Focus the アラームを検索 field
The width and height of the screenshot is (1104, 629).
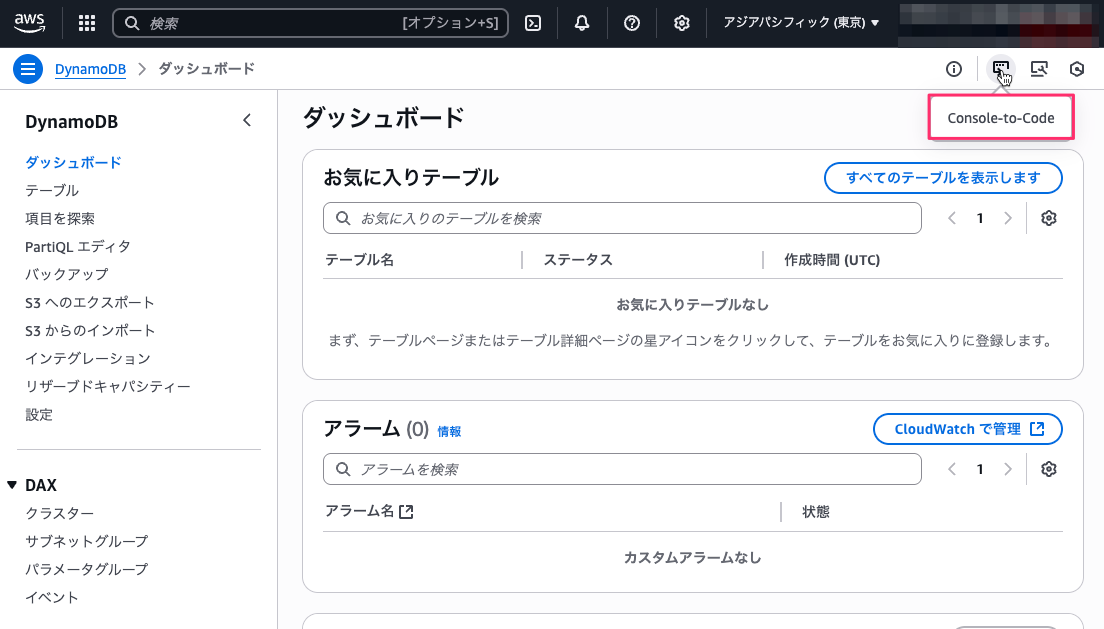[x=622, y=469]
